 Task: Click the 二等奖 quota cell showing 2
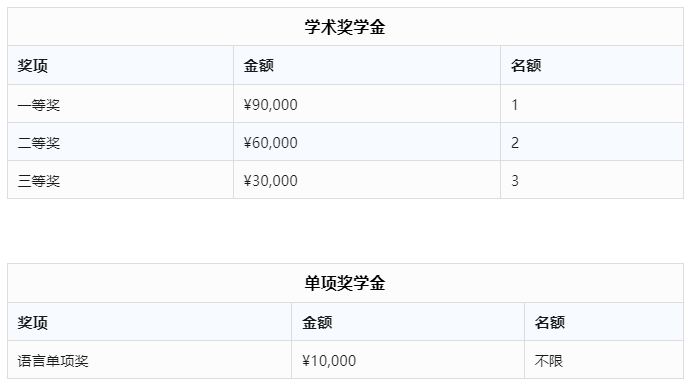(x=592, y=142)
